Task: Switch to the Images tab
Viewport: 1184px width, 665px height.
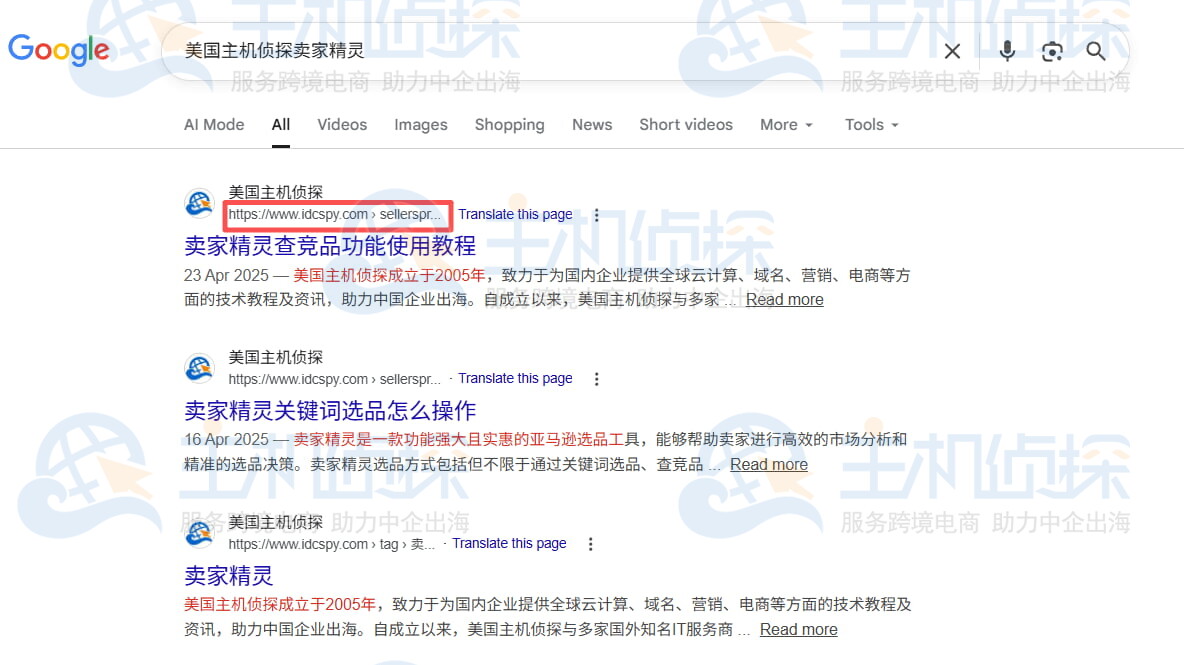Action: (x=420, y=125)
